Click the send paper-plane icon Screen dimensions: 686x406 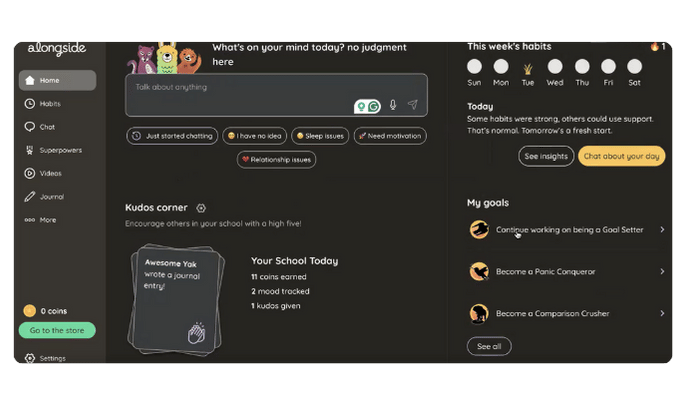(413, 104)
